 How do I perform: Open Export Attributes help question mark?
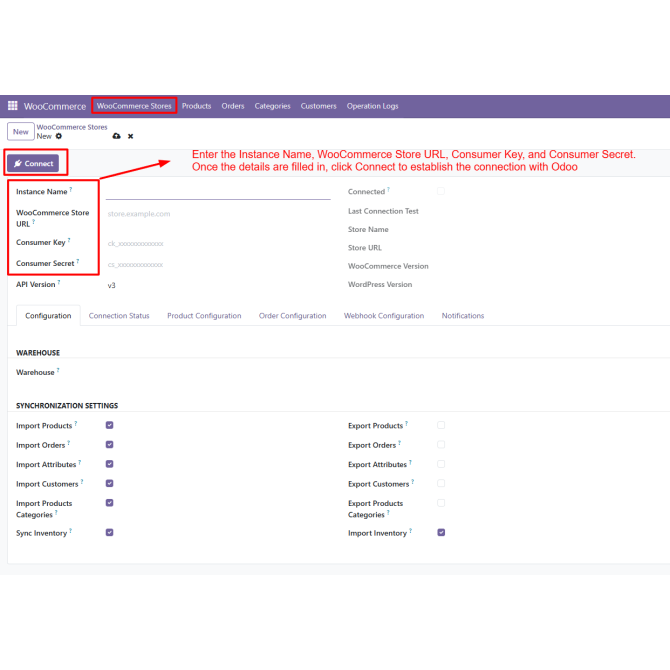410,462
